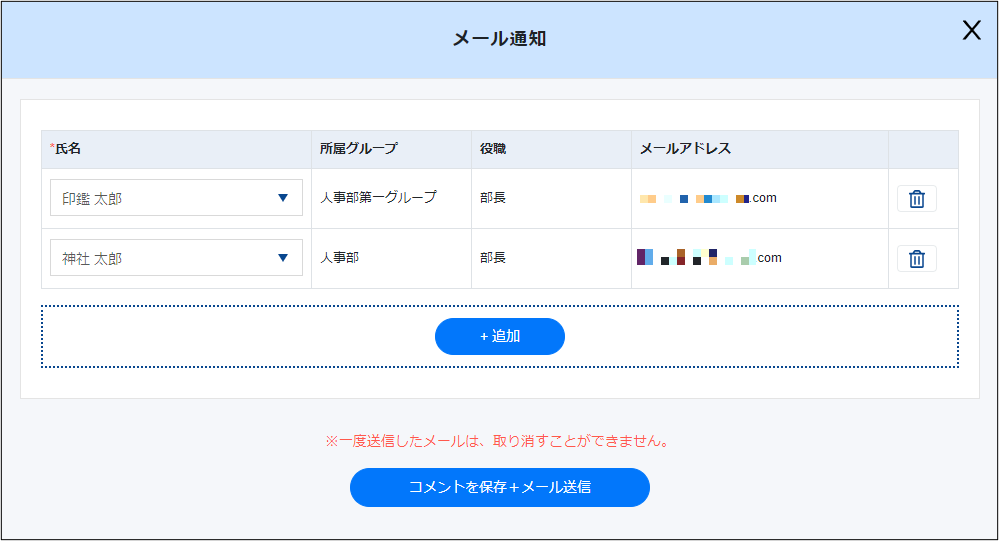Click the red 一度送信したメール warning text
The width and height of the screenshot is (999, 541).
coord(497,441)
